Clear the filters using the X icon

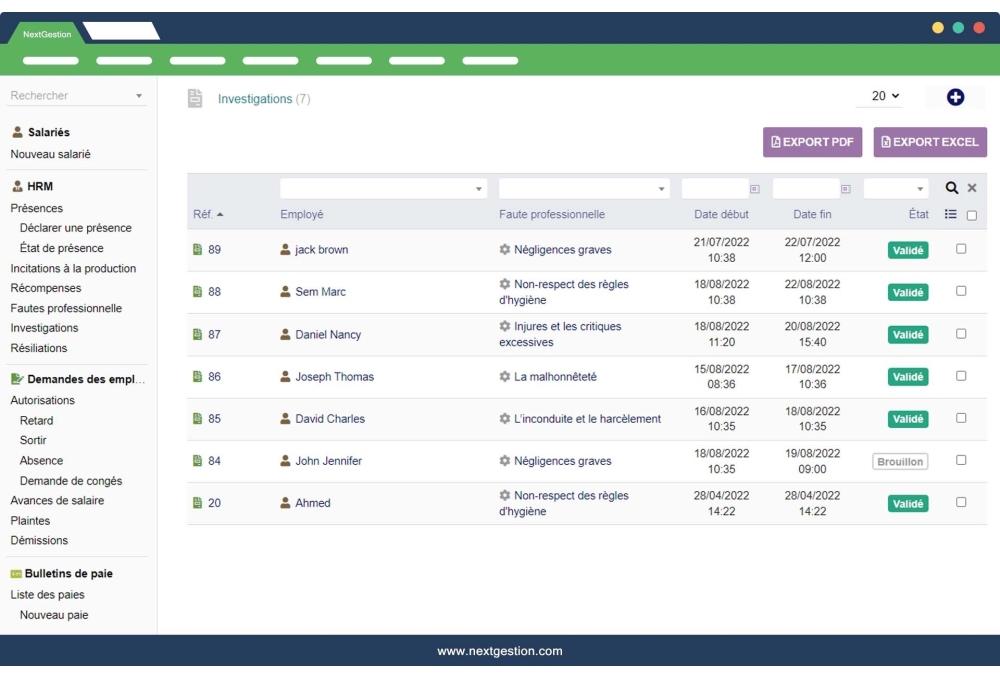[972, 188]
